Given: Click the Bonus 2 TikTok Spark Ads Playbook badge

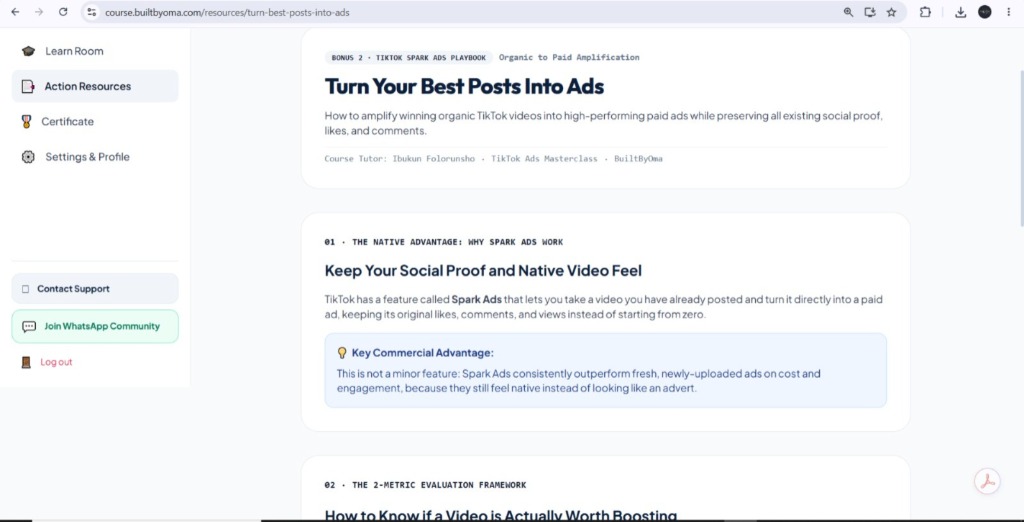Looking at the screenshot, I should click(x=408, y=57).
